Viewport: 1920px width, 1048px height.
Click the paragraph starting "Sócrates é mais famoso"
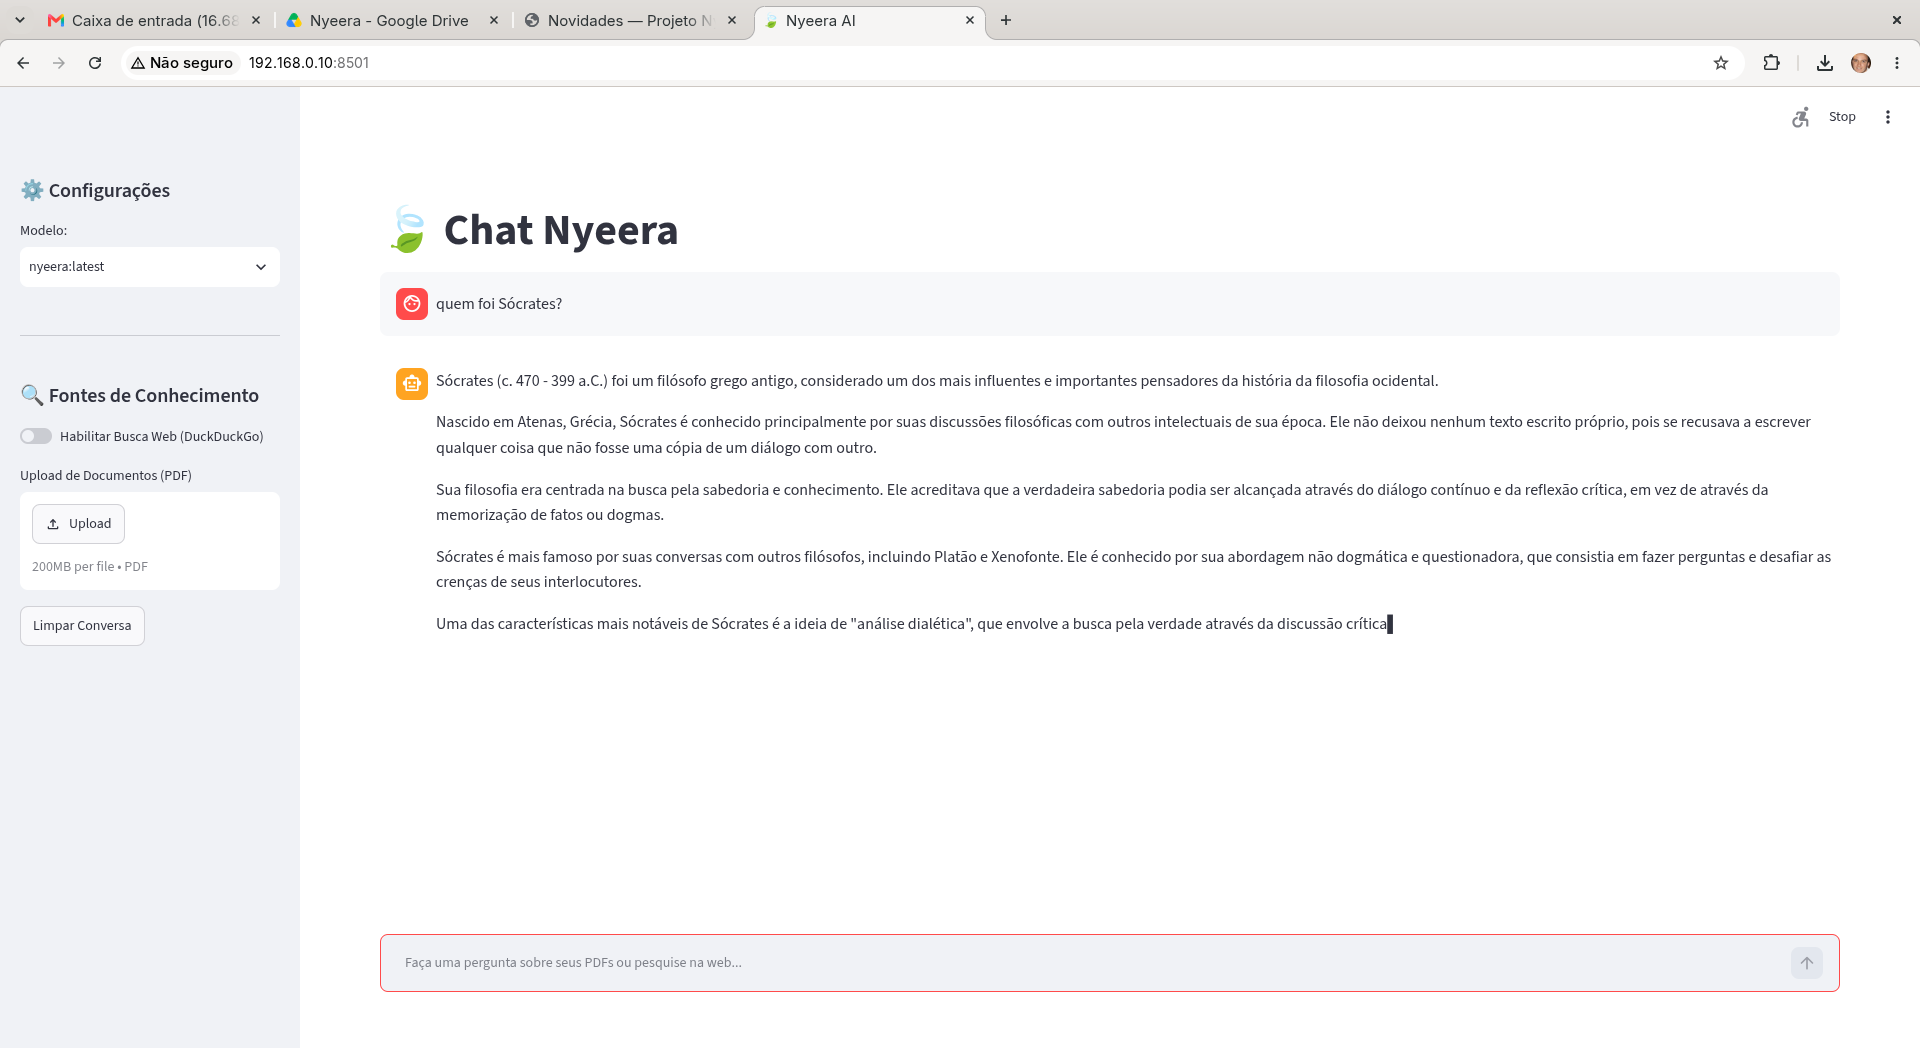click(x=1133, y=569)
